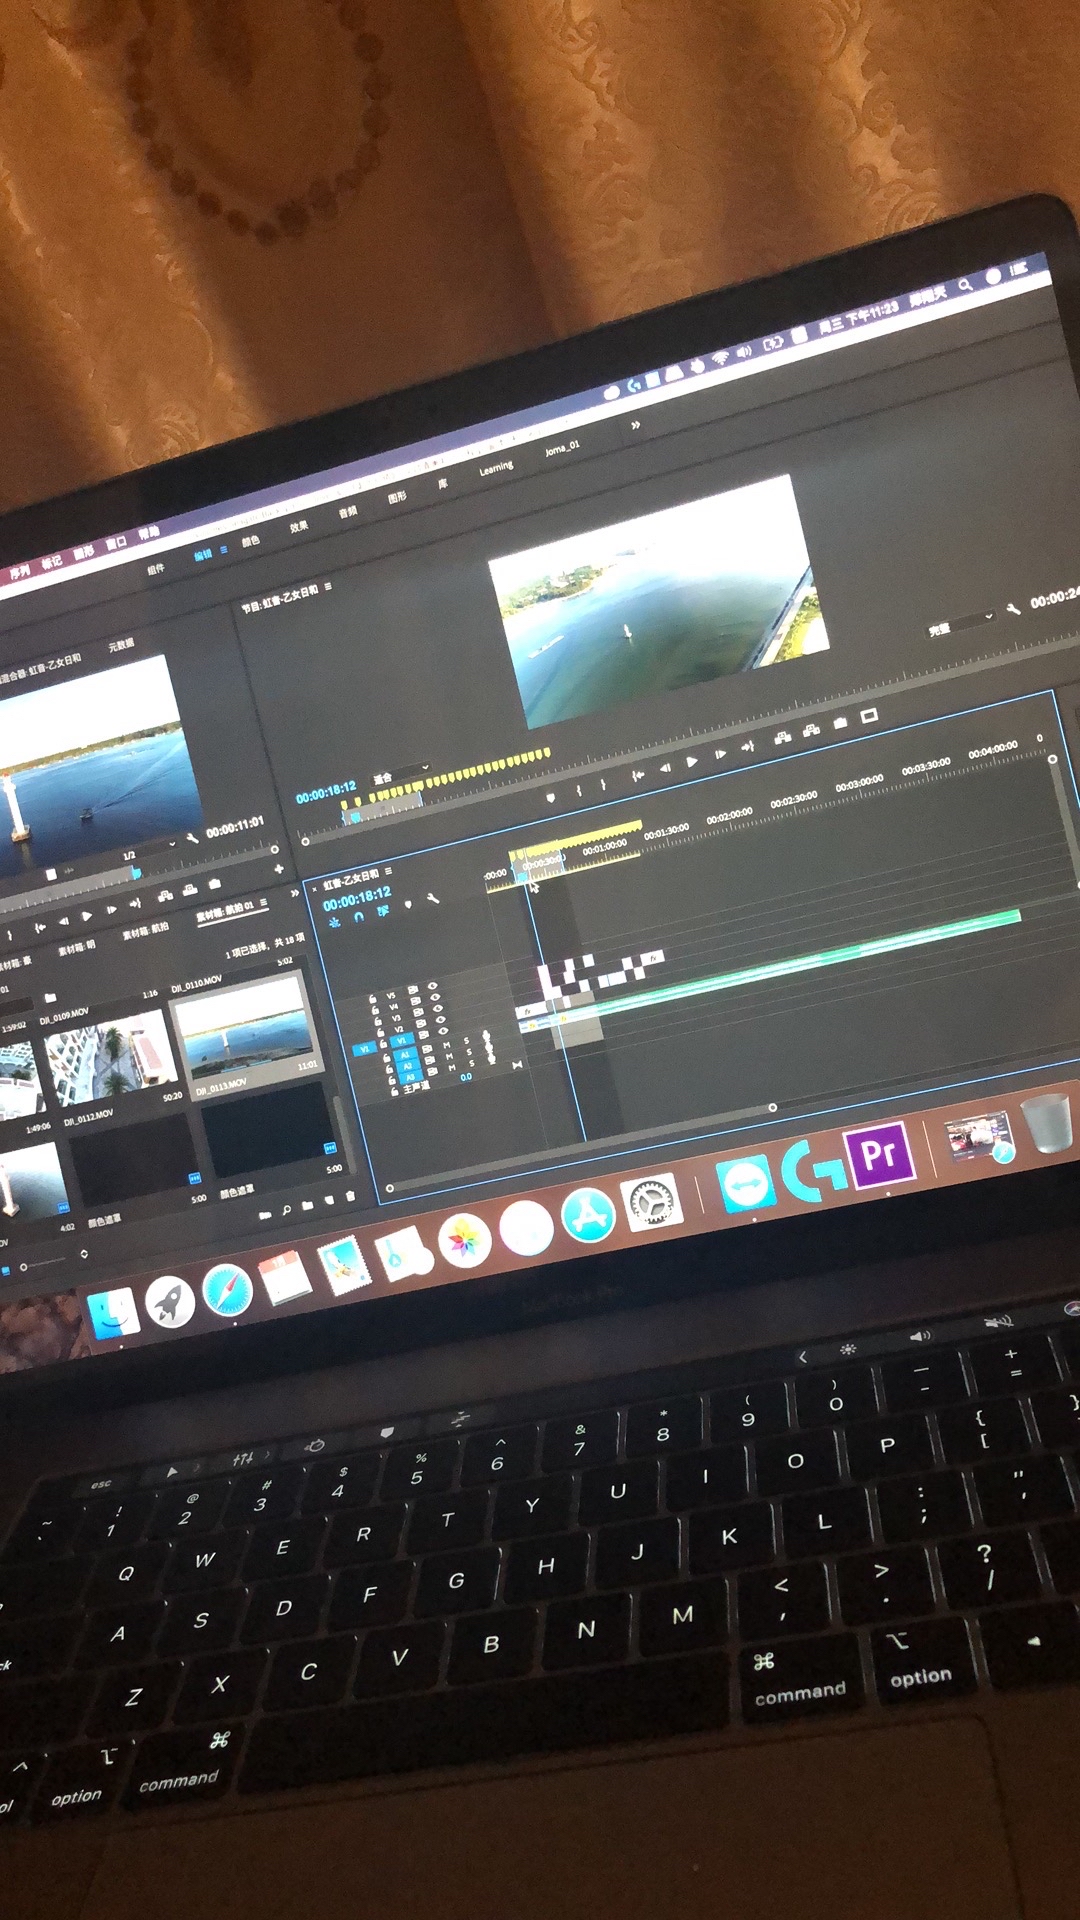Mark Out point in Program Monitor
Screen dimensions: 1080x1920
click(x=604, y=784)
